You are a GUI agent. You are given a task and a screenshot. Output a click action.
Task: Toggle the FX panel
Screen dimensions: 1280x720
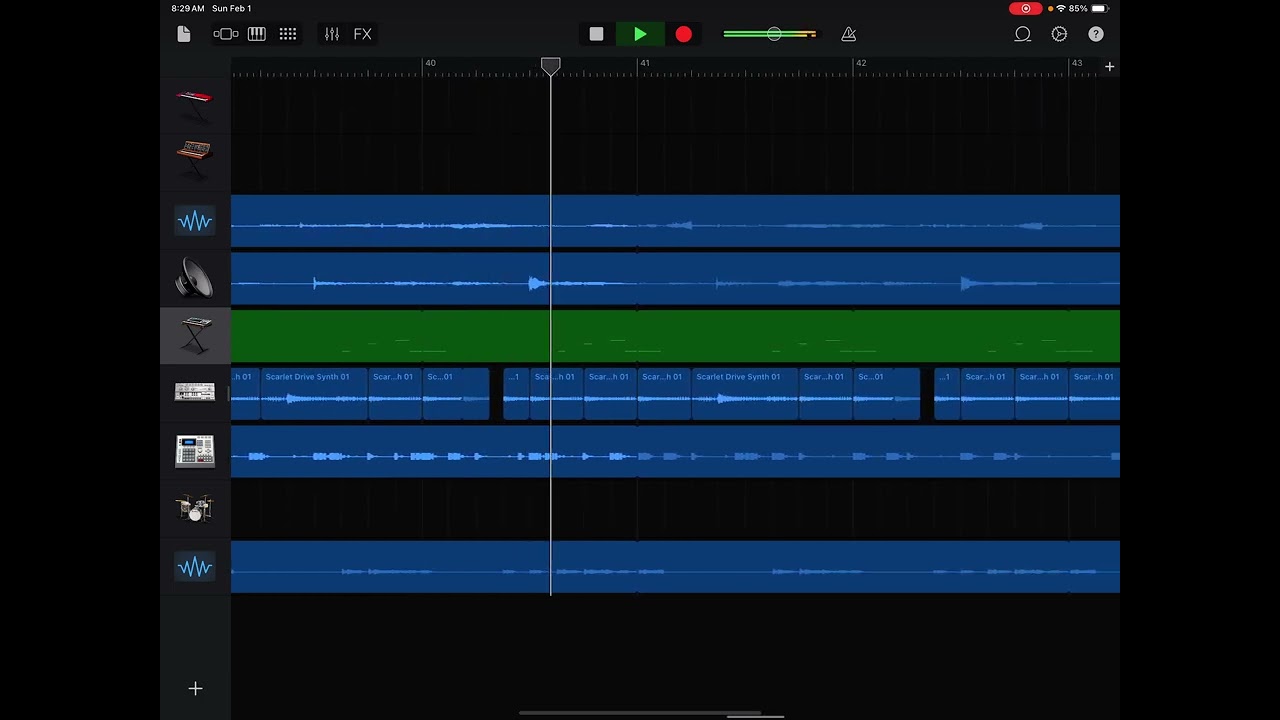pyautogui.click(x=362, y=34)
